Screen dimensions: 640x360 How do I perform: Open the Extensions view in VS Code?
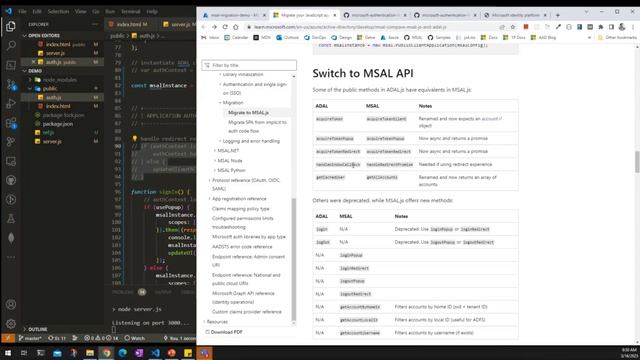pyautogui.click(x=11, y=123)
